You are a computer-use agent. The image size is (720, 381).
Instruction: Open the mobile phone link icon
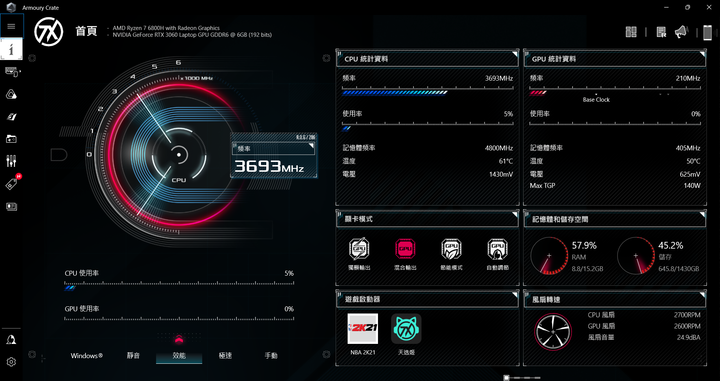pos(708,33)
